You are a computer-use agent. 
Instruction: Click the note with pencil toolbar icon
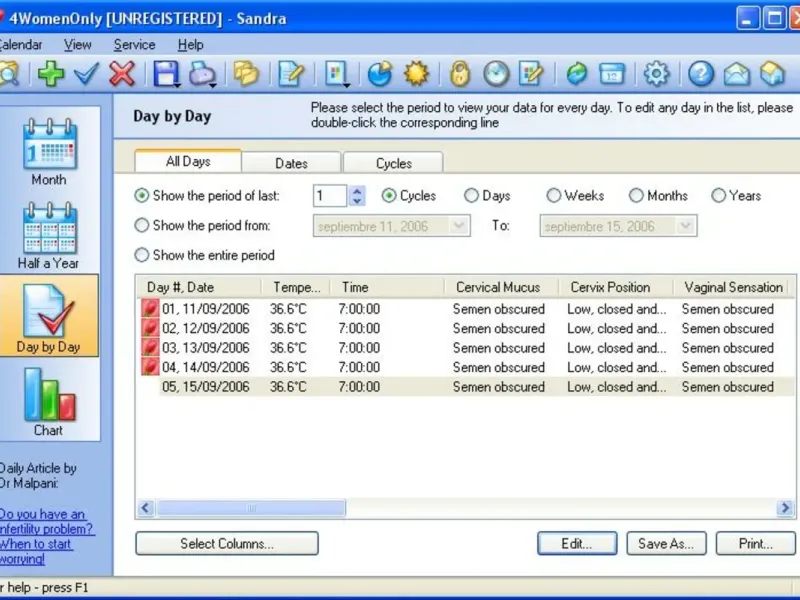tap(291, 74)
